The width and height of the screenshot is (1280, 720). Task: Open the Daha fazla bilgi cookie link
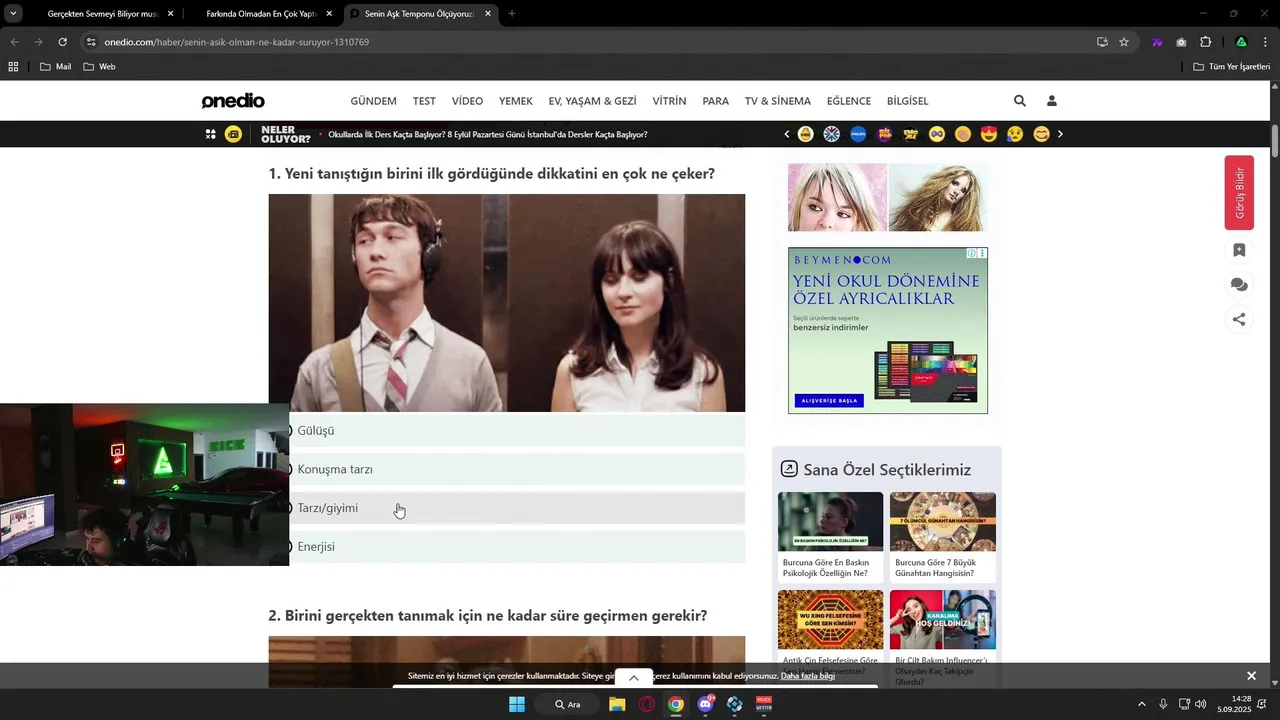click(808, 676)
